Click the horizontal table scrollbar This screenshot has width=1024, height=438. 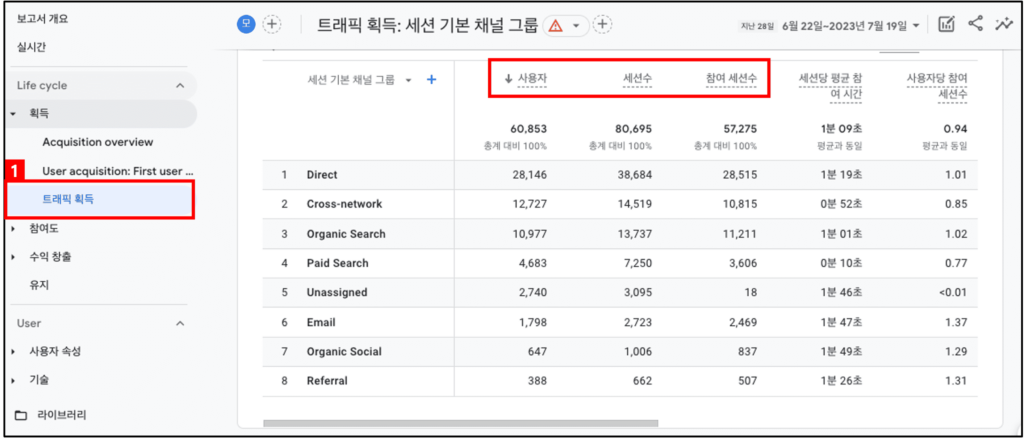point(461,423)
